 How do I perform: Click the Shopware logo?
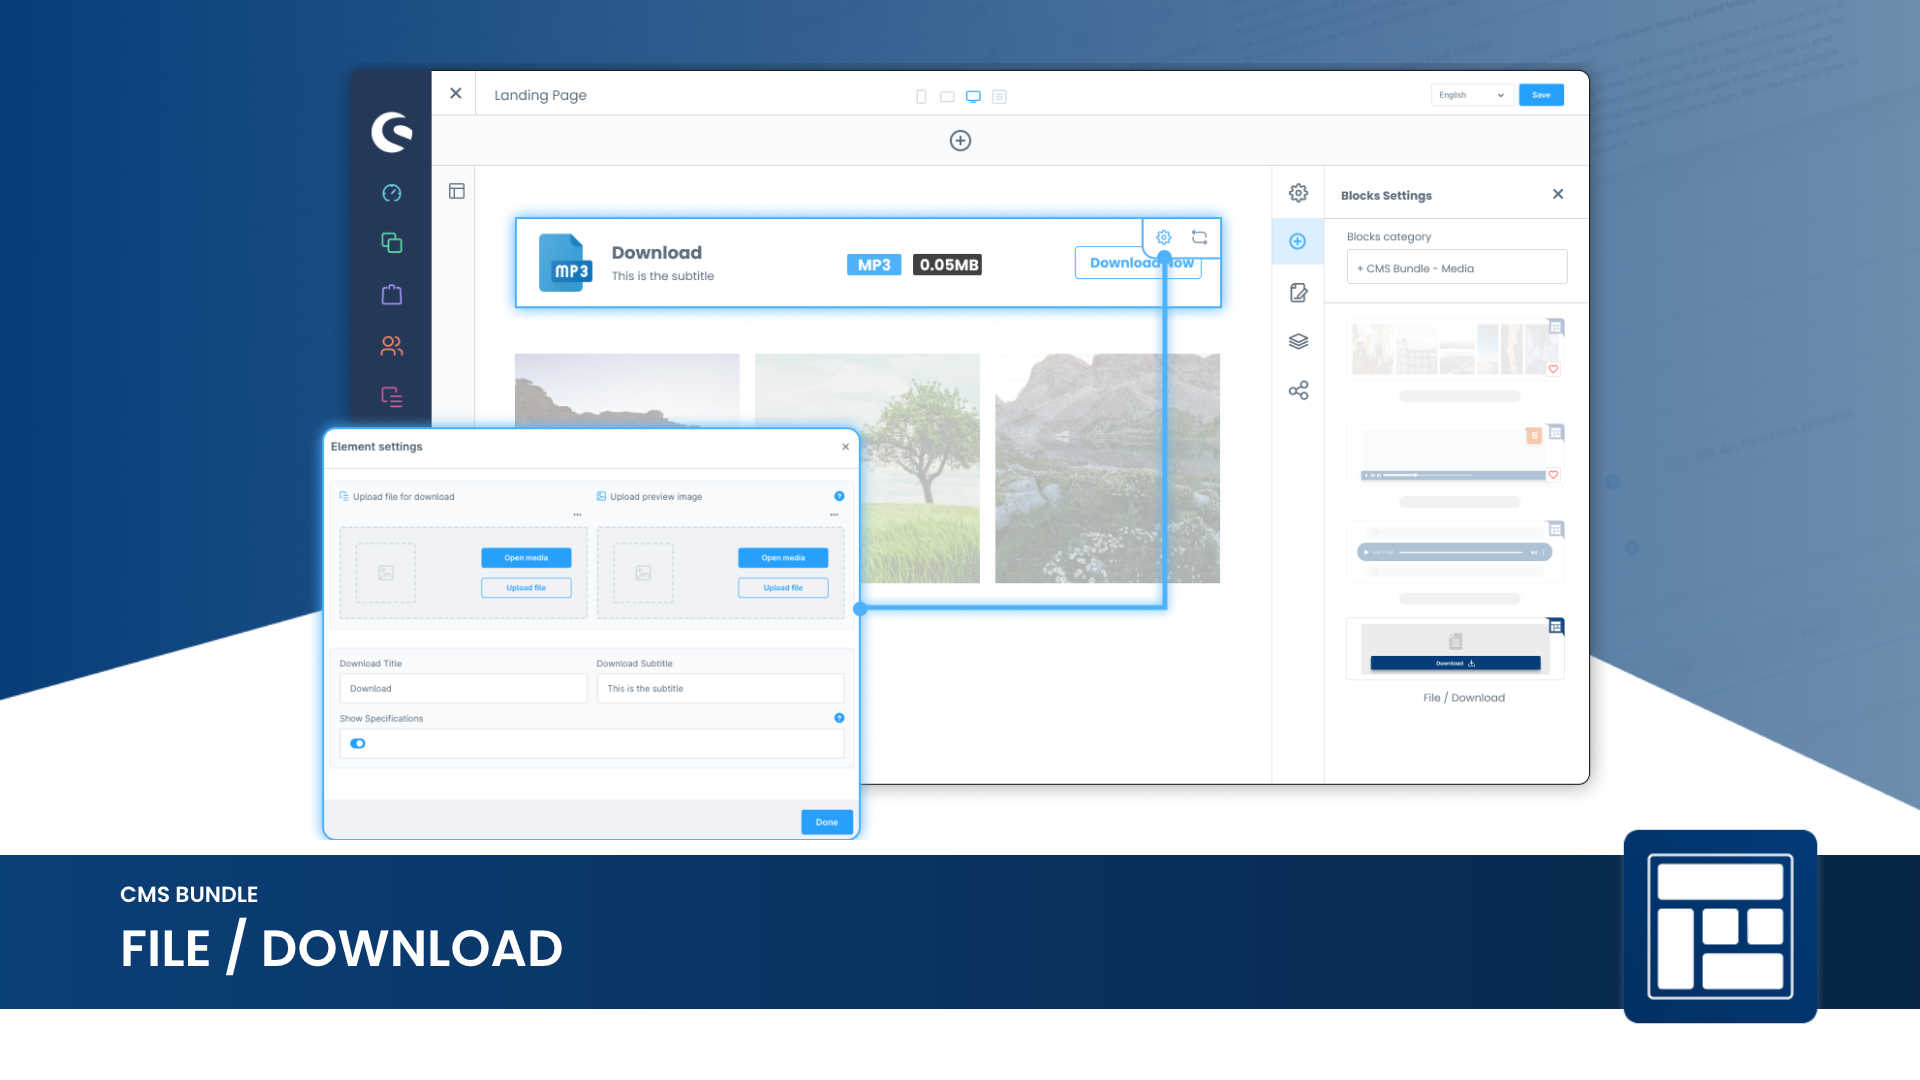pos(391,132)
